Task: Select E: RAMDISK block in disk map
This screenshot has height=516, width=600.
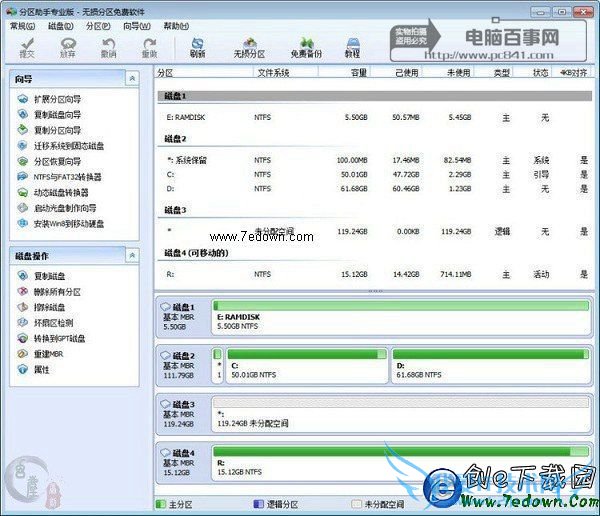Action: click(401, 317)
